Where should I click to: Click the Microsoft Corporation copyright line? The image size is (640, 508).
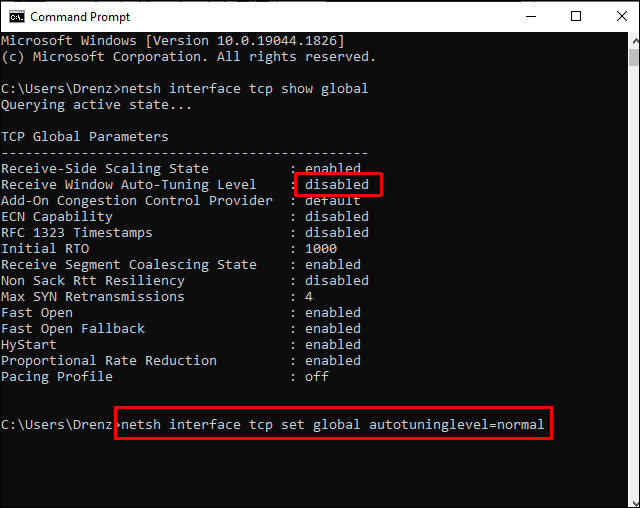[x=188, y=57]
